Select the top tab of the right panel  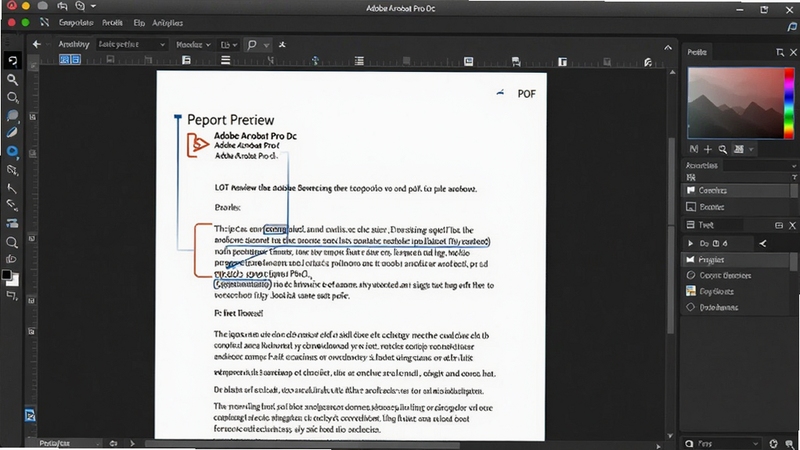pyautogui.click(x=697, y=52)
